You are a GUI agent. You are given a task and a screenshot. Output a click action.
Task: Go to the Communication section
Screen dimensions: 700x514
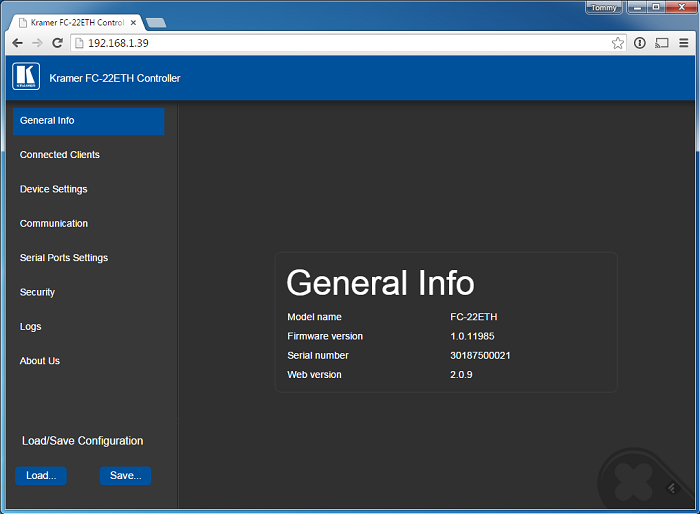click(54, 223)
